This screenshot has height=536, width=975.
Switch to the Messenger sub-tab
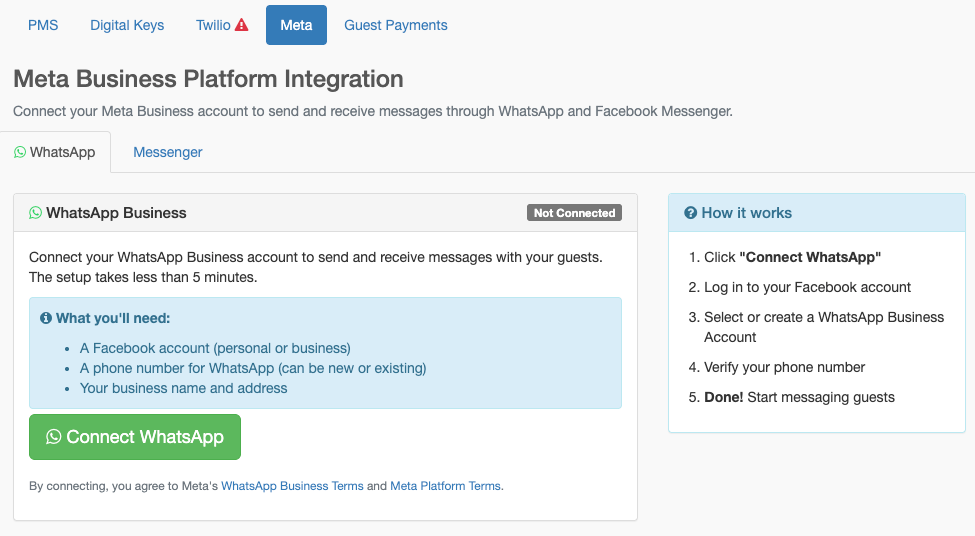[168, 152]
